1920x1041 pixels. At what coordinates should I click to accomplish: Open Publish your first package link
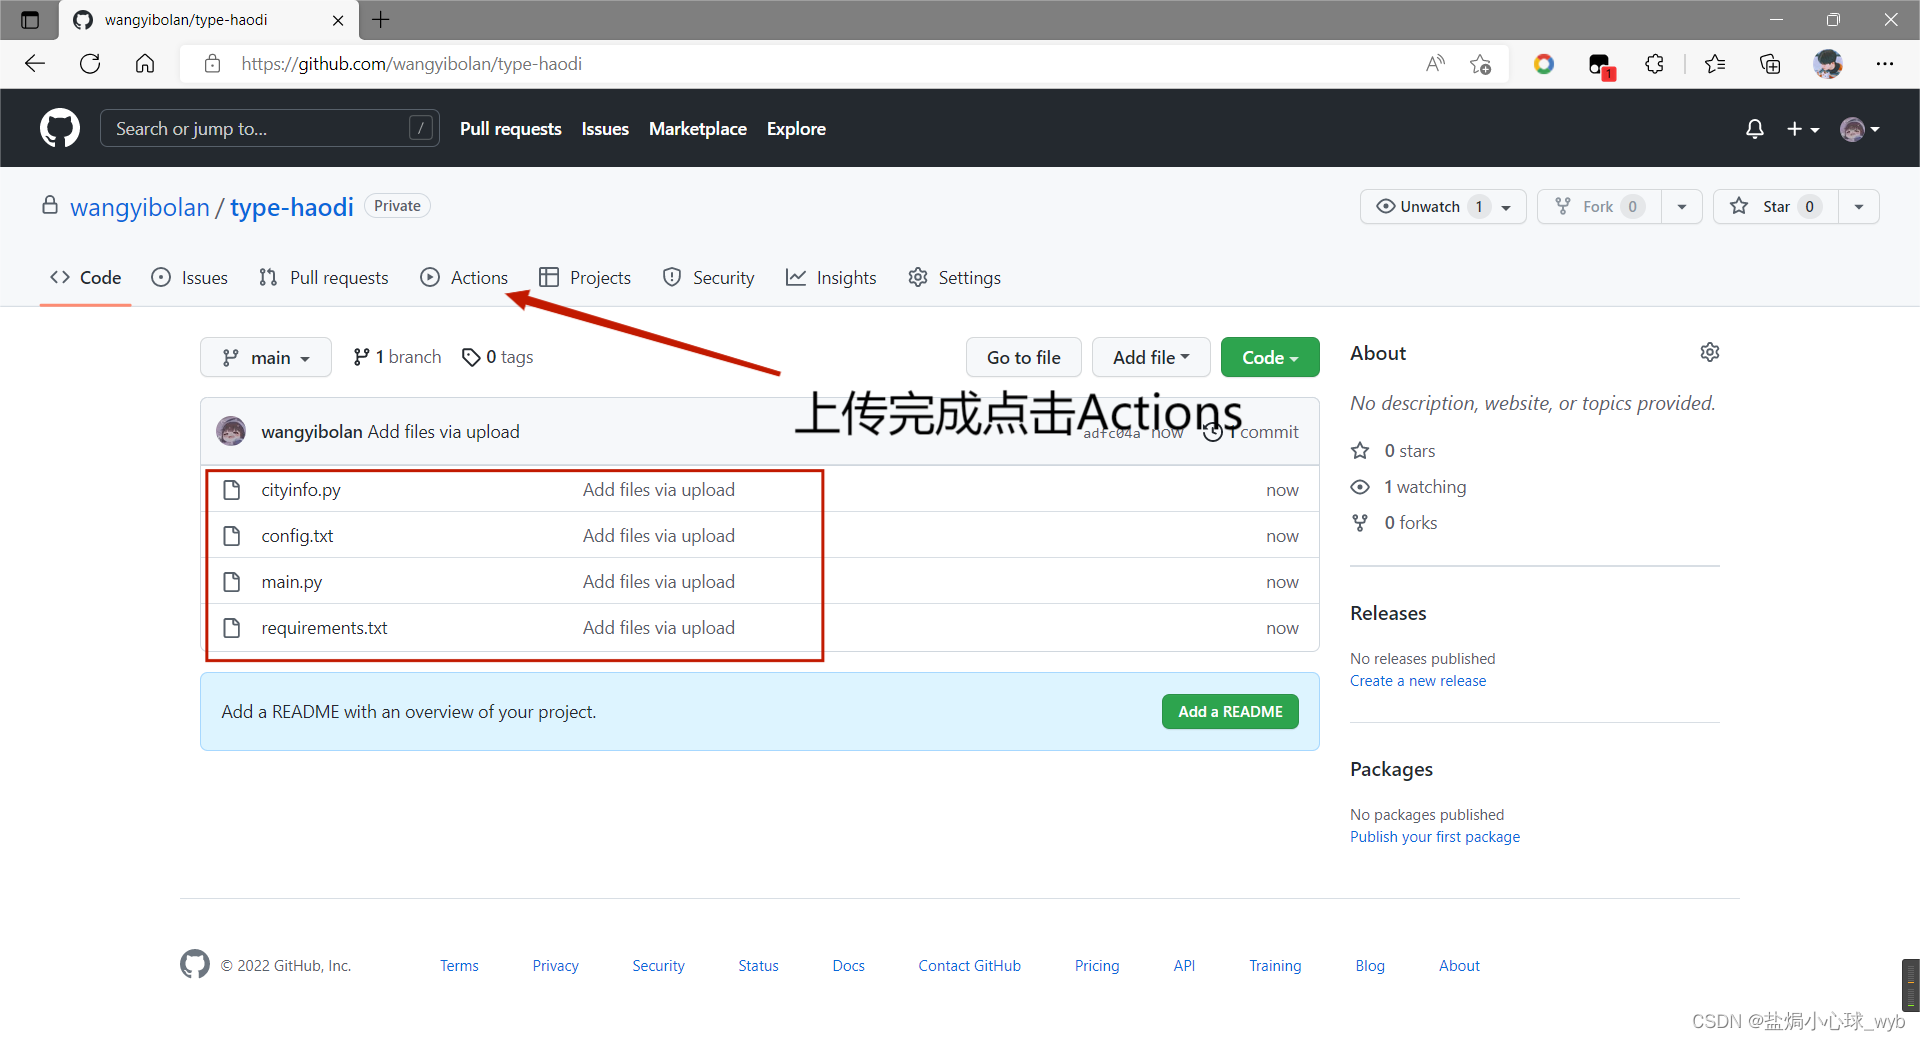1435,837
